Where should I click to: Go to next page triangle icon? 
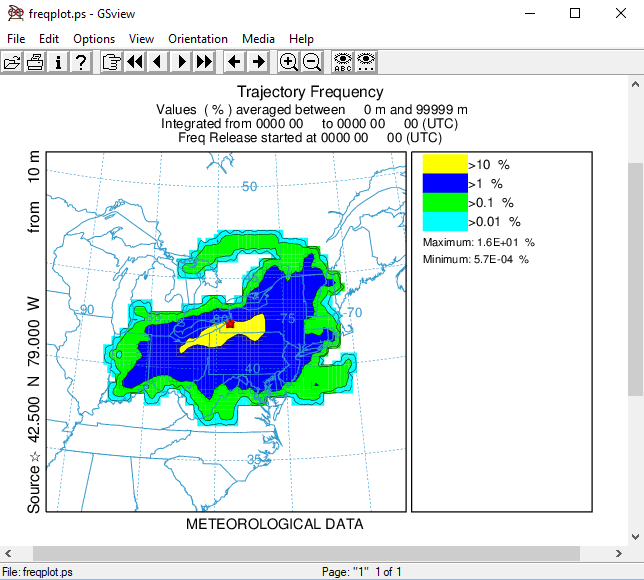pyautogui.click(x=181, y=62)
